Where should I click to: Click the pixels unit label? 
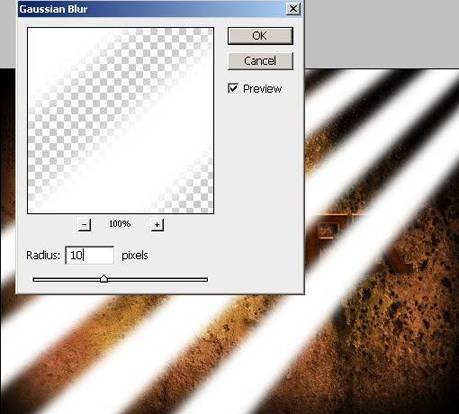(x=135, y=256)
